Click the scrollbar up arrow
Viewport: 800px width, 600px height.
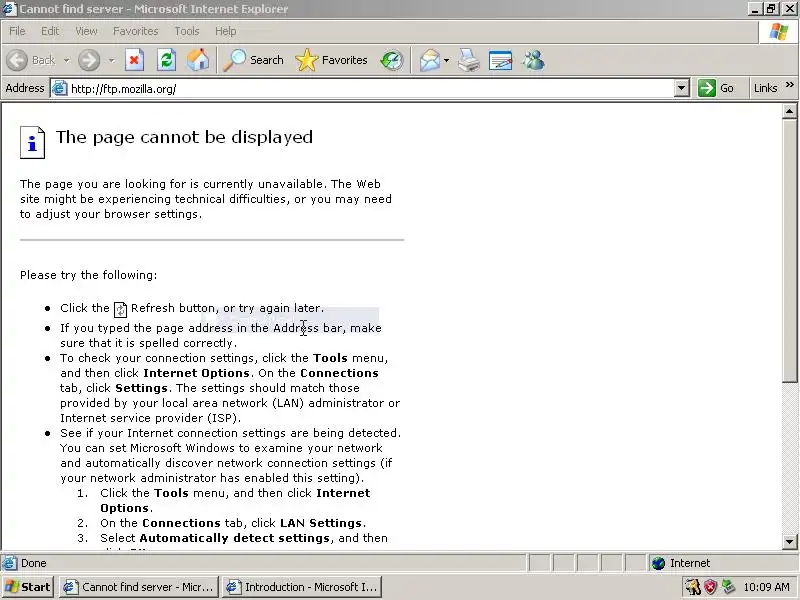click(789, 111)
